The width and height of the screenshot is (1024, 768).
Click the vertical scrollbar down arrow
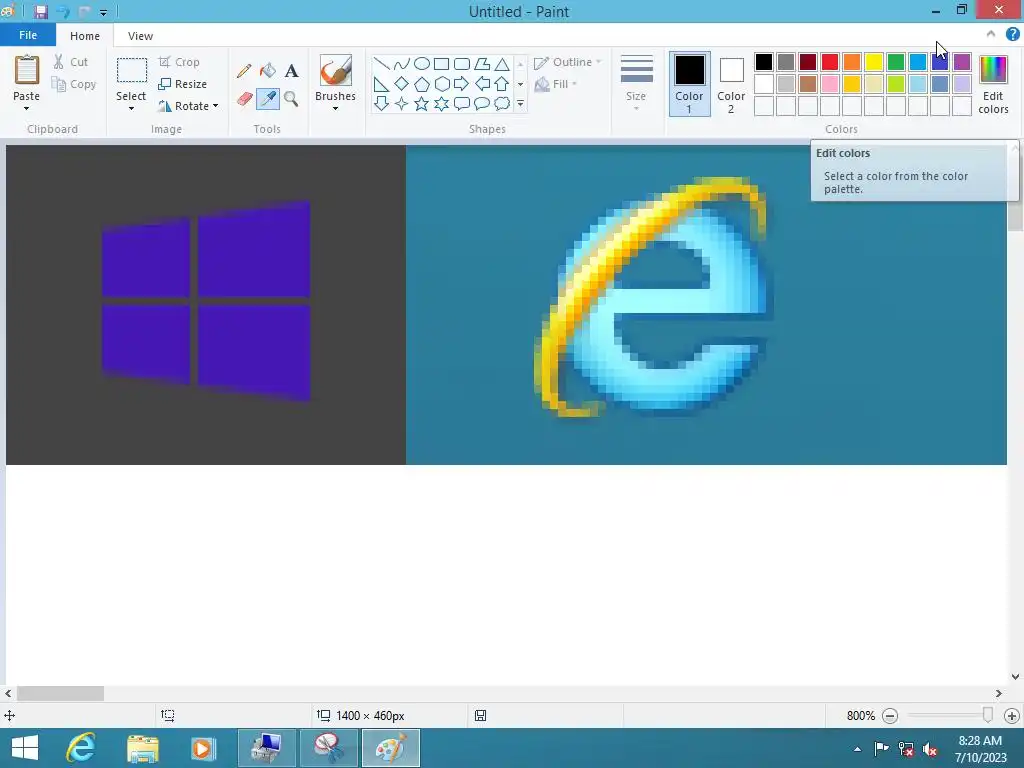[x=1016, y=677]
